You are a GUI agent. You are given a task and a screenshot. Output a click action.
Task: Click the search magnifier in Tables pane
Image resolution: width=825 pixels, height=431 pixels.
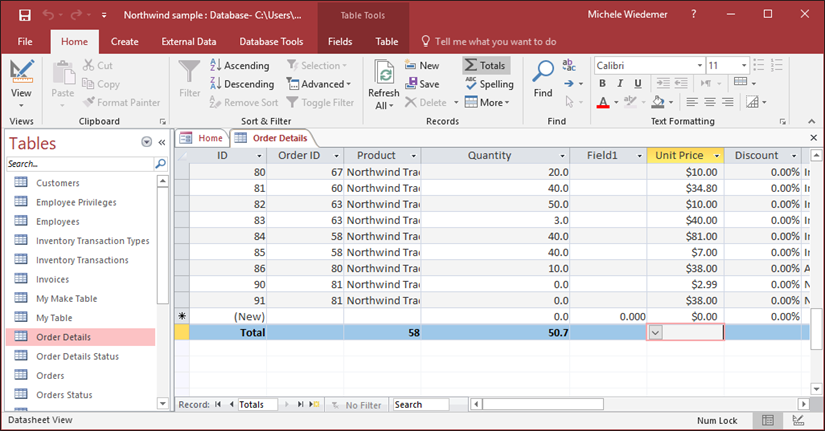pos(160,164)
